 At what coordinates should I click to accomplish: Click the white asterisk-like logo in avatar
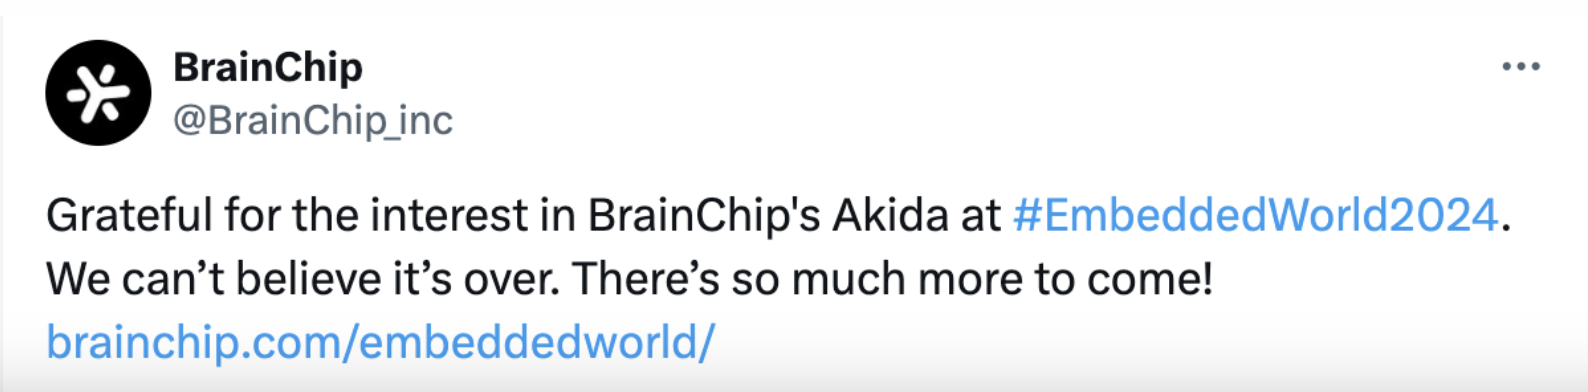coord(98,93)
